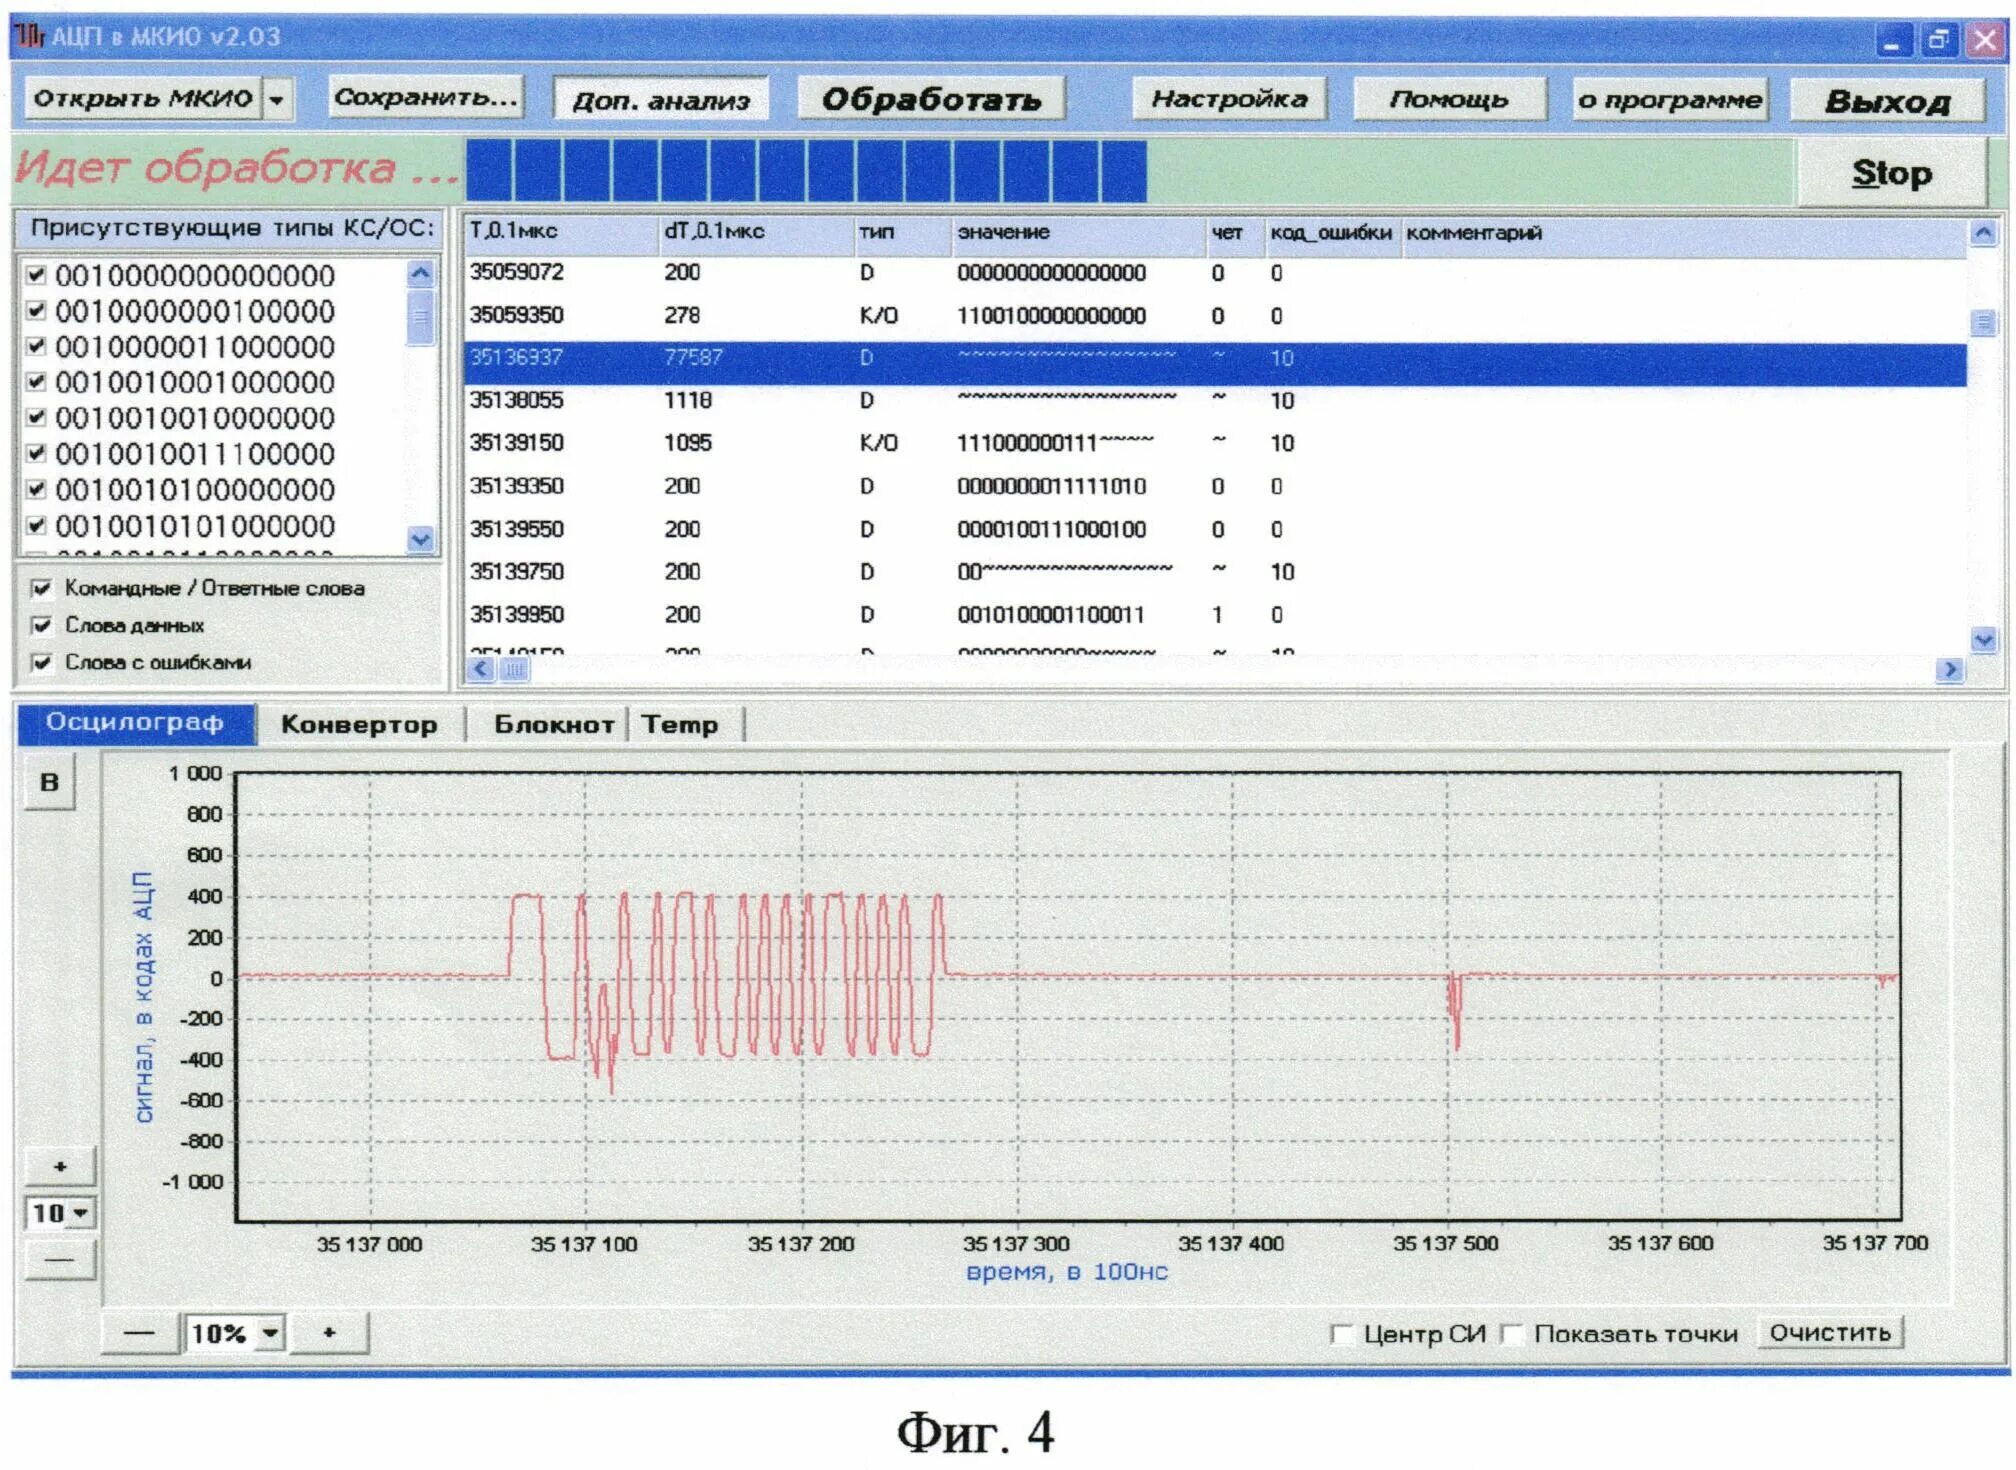2016x1470 pixels.
Task: Click the horizontal zoom plus button
Action: [329, 1333]
